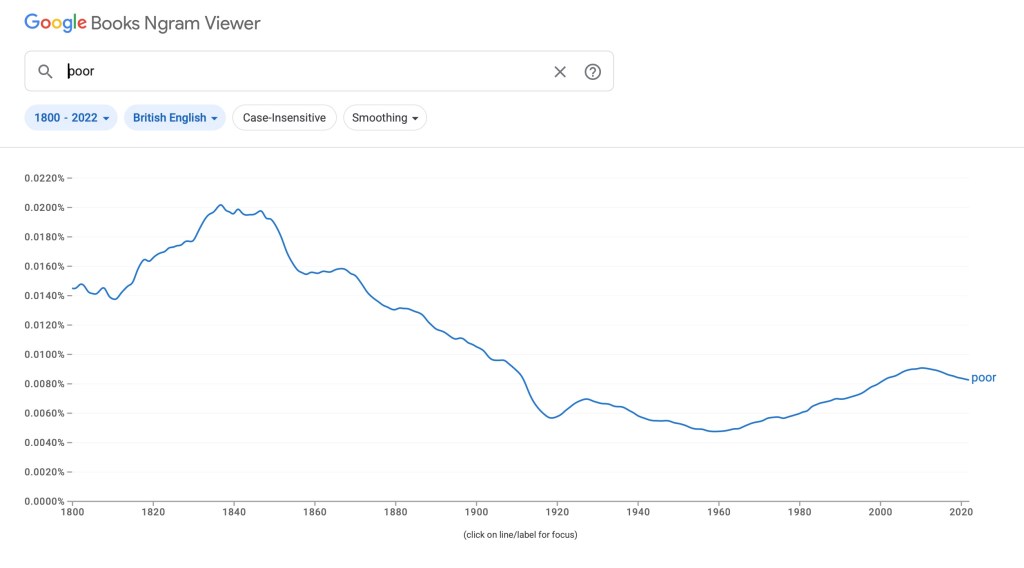Click the blue 'poor' trend line peak near 1840

coord(221,205)
